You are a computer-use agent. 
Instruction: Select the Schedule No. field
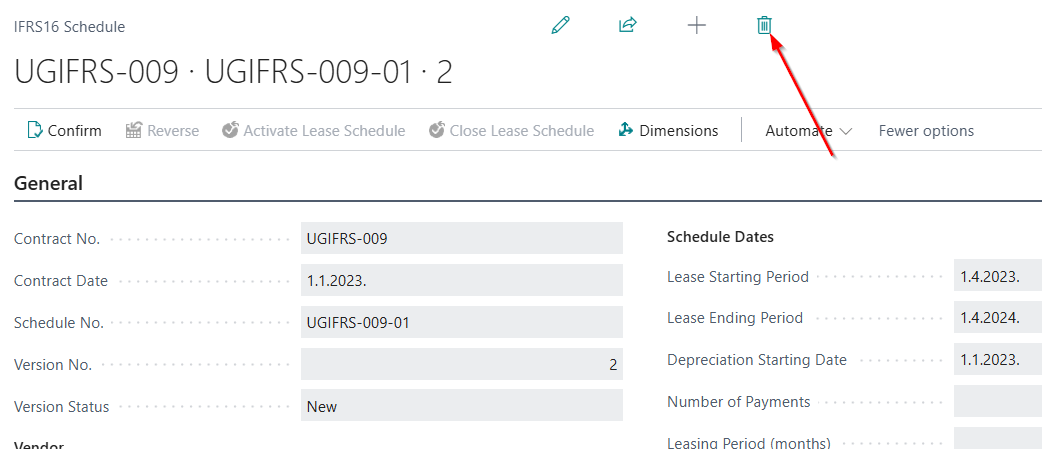coord(462,323)
